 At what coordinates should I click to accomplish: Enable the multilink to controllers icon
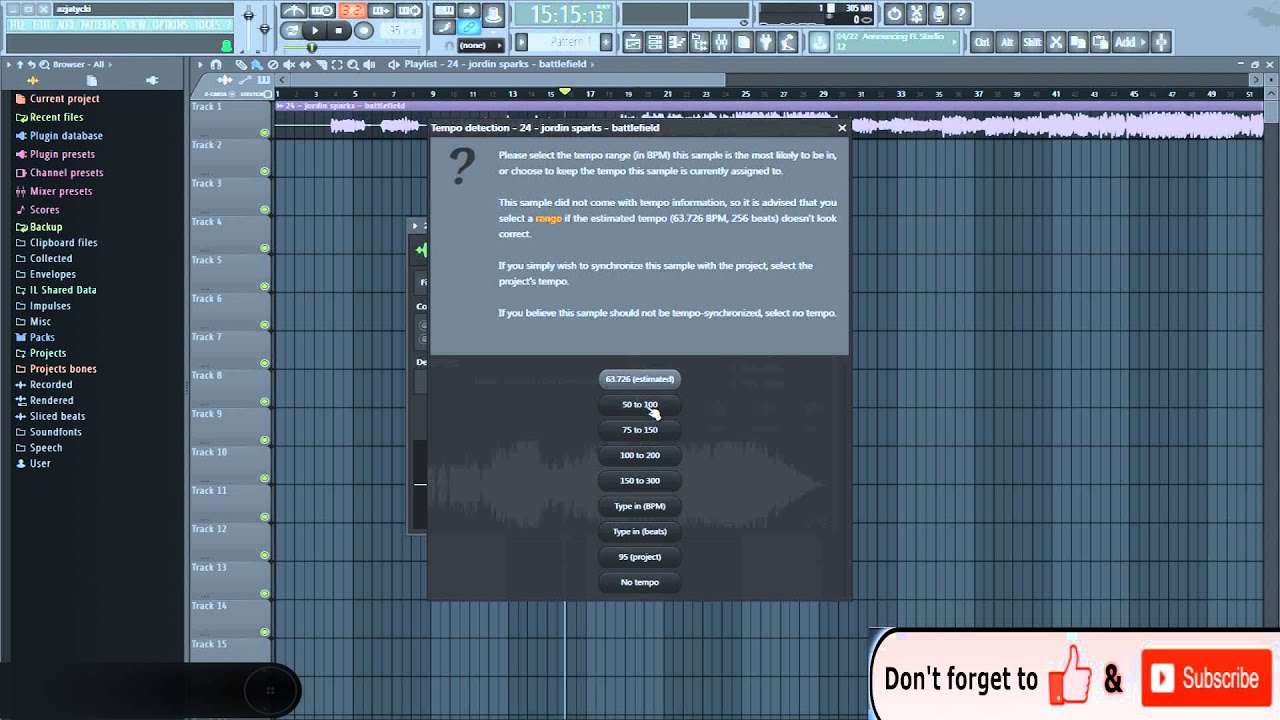pyautogui.click(x=468, y=27)
